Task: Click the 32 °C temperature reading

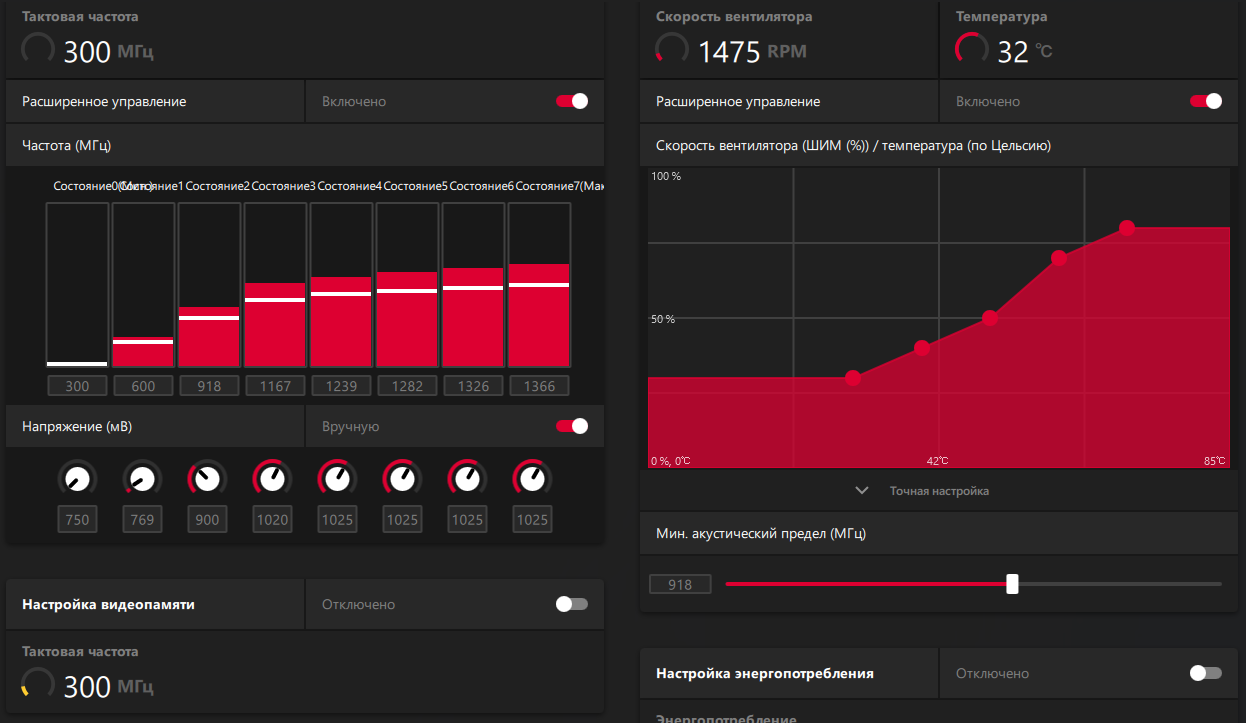Action: 1025,52
